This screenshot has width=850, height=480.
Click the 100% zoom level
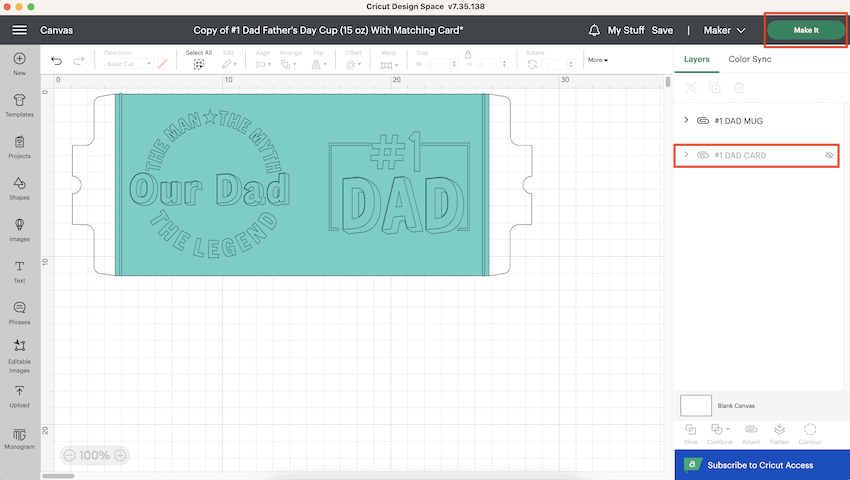click(94, 455)
